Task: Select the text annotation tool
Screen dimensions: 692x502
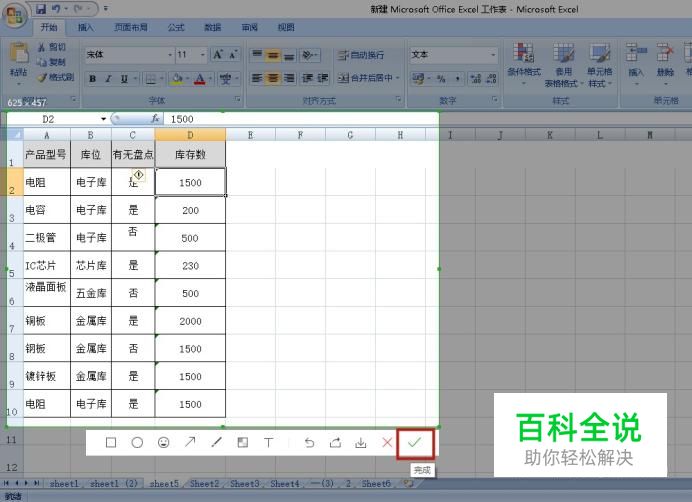Action: (x=268, y=442)
